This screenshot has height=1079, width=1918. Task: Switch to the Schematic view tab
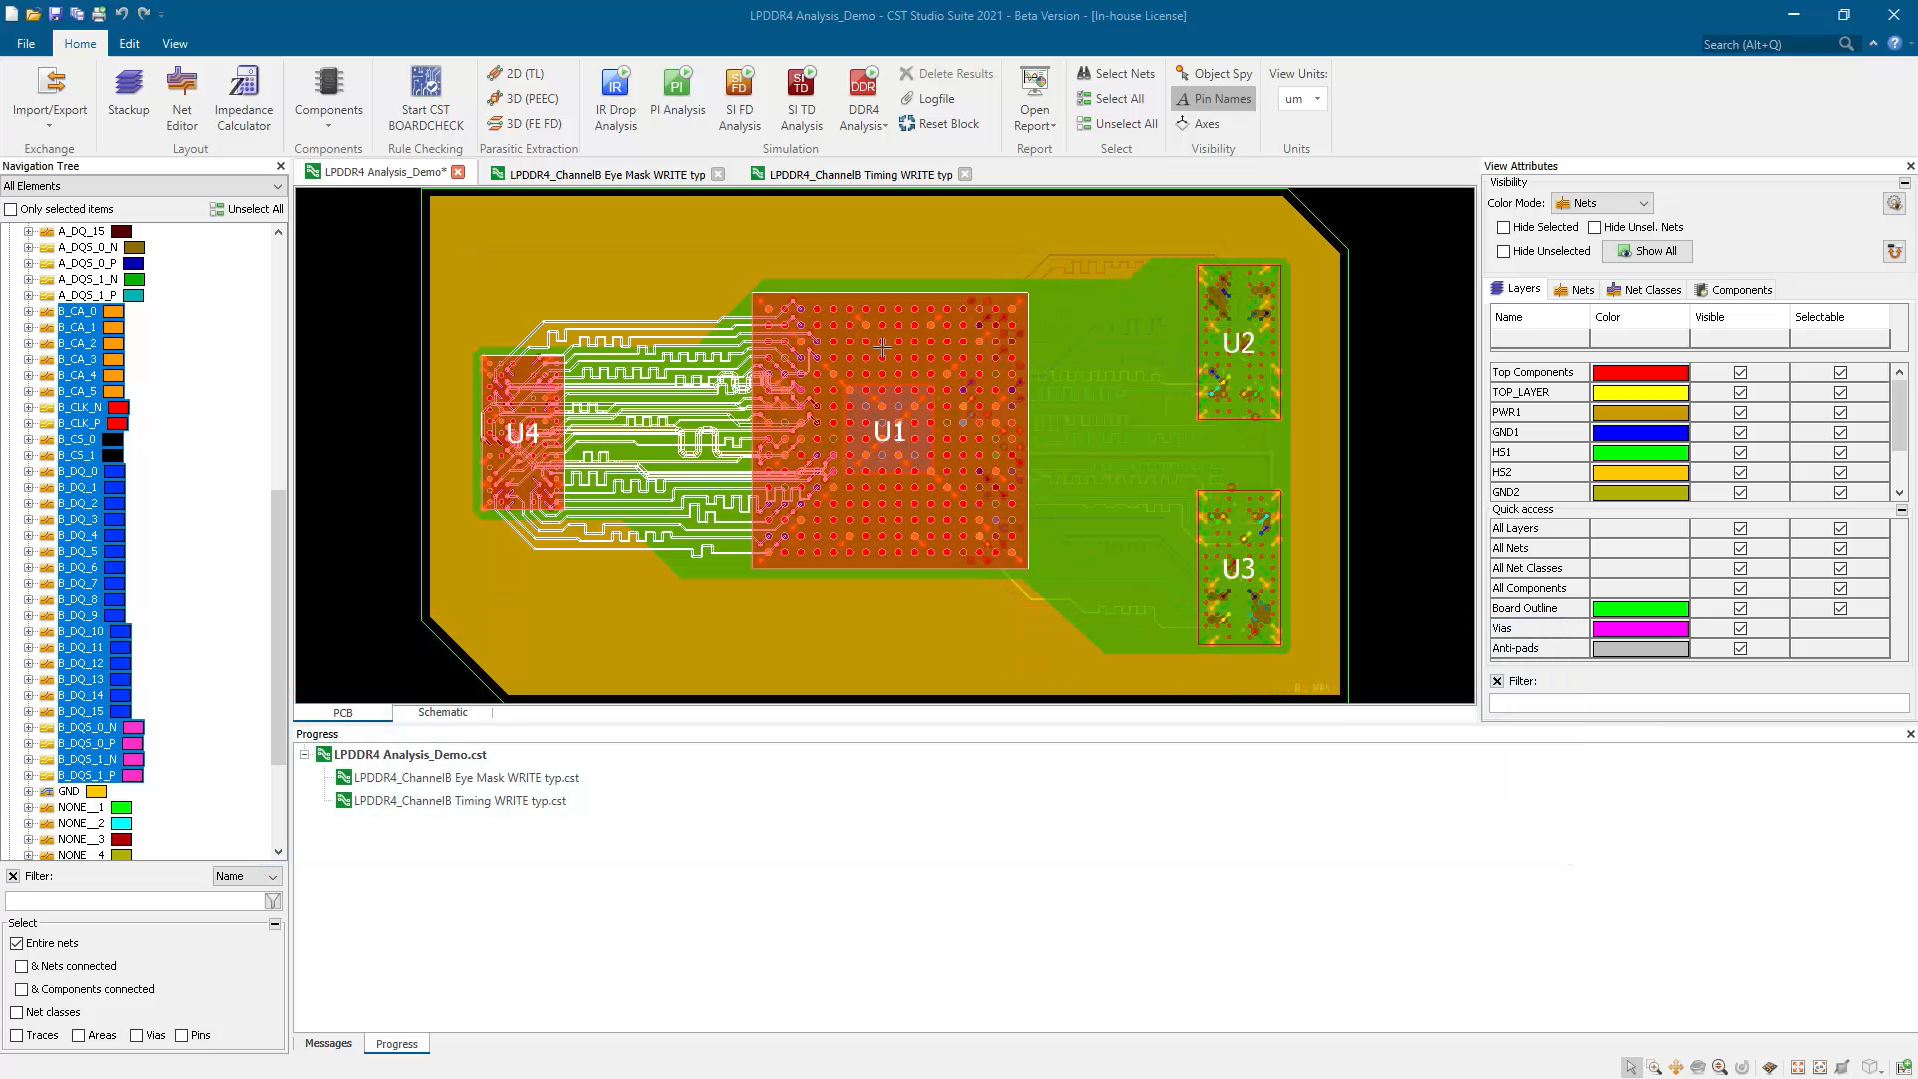[442, 712]
